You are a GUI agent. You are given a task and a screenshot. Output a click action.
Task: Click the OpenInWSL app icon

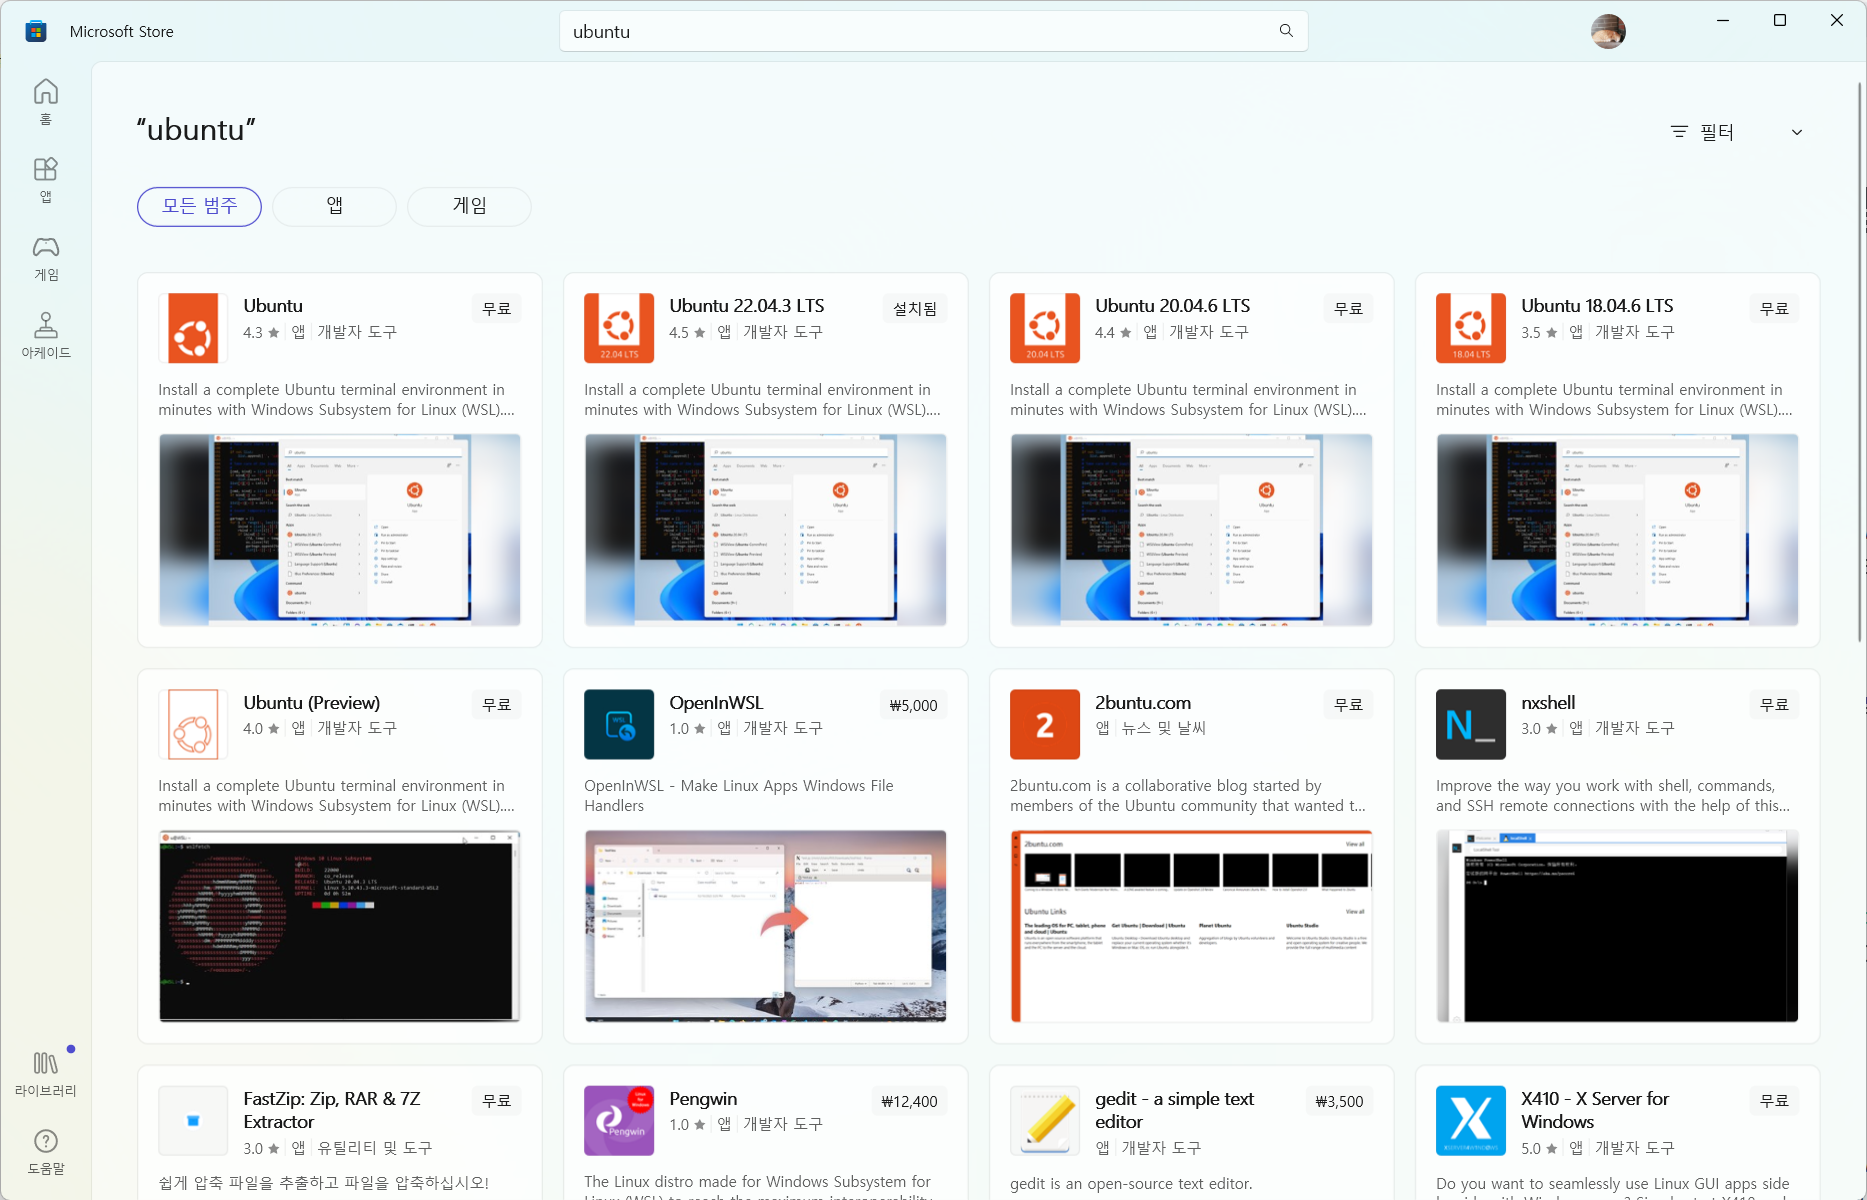click(619, 724)
